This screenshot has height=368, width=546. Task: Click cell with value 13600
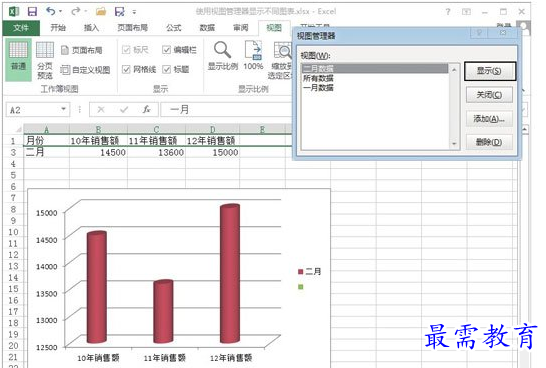(x=156, y=152)
